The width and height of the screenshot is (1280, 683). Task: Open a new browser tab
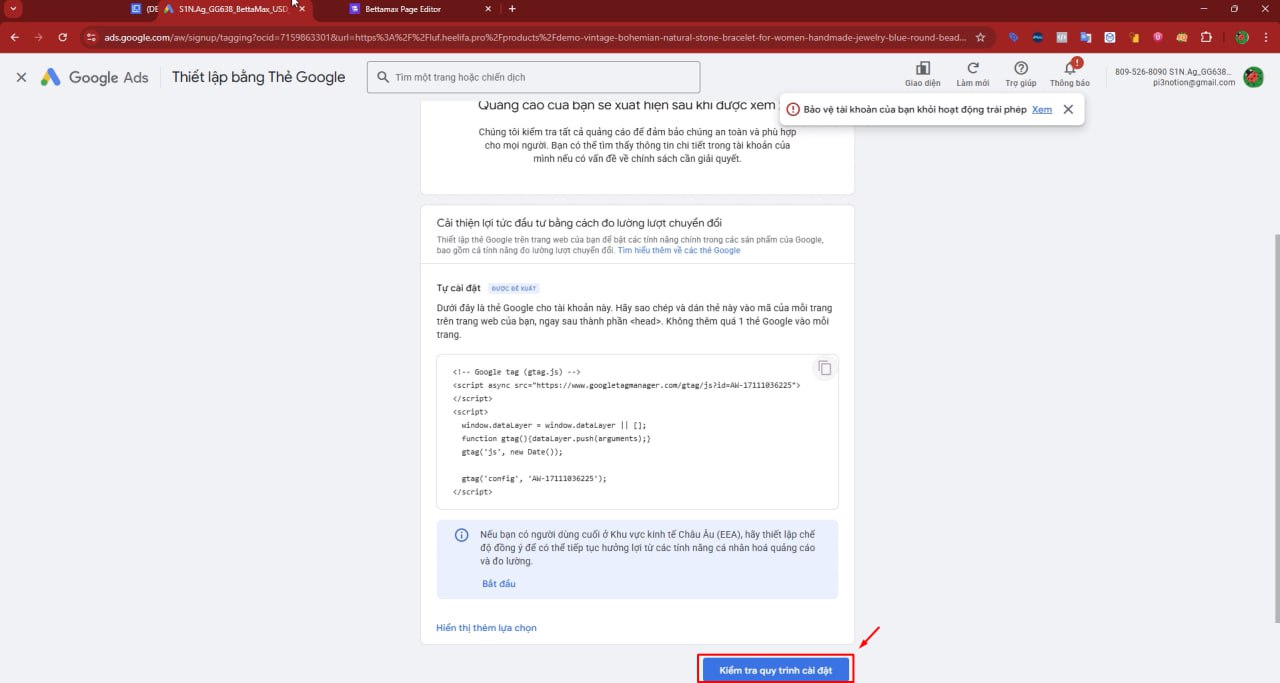pyautogui.click(x=512, y=9)
